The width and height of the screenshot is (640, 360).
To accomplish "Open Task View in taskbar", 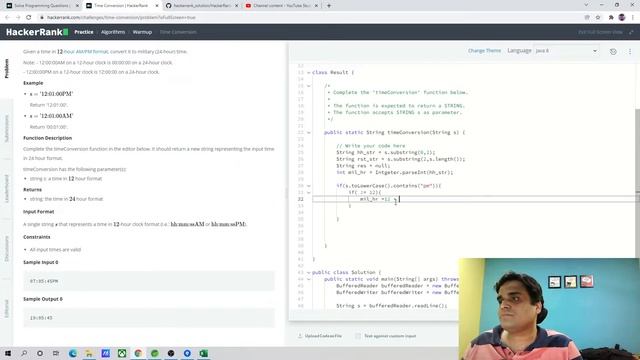I will [56, 353].
